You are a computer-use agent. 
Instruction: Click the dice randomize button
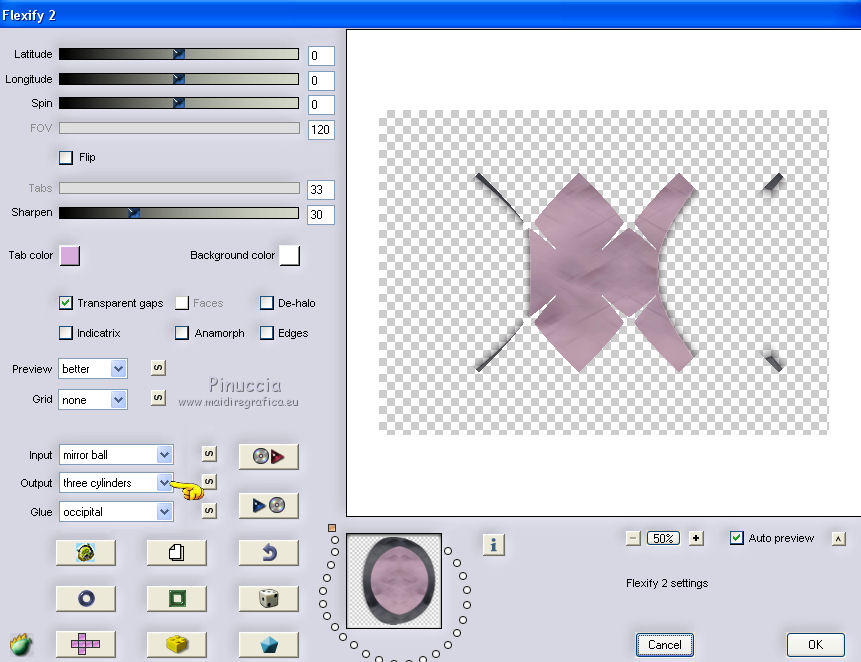(x=269, y=598)
